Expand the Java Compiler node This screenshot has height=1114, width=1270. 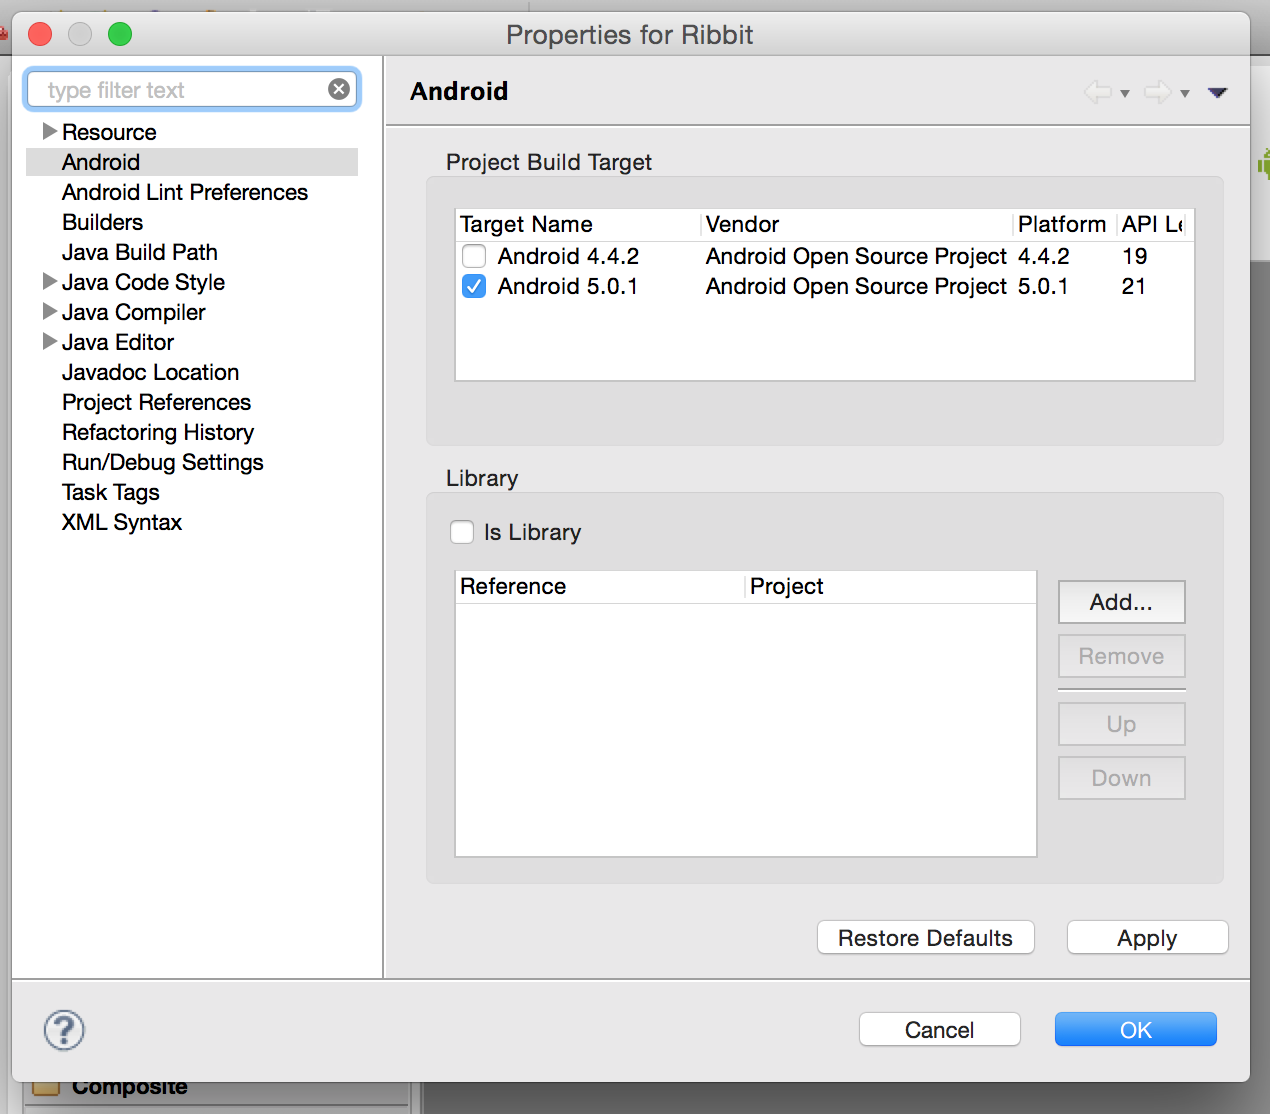(49, 311)
